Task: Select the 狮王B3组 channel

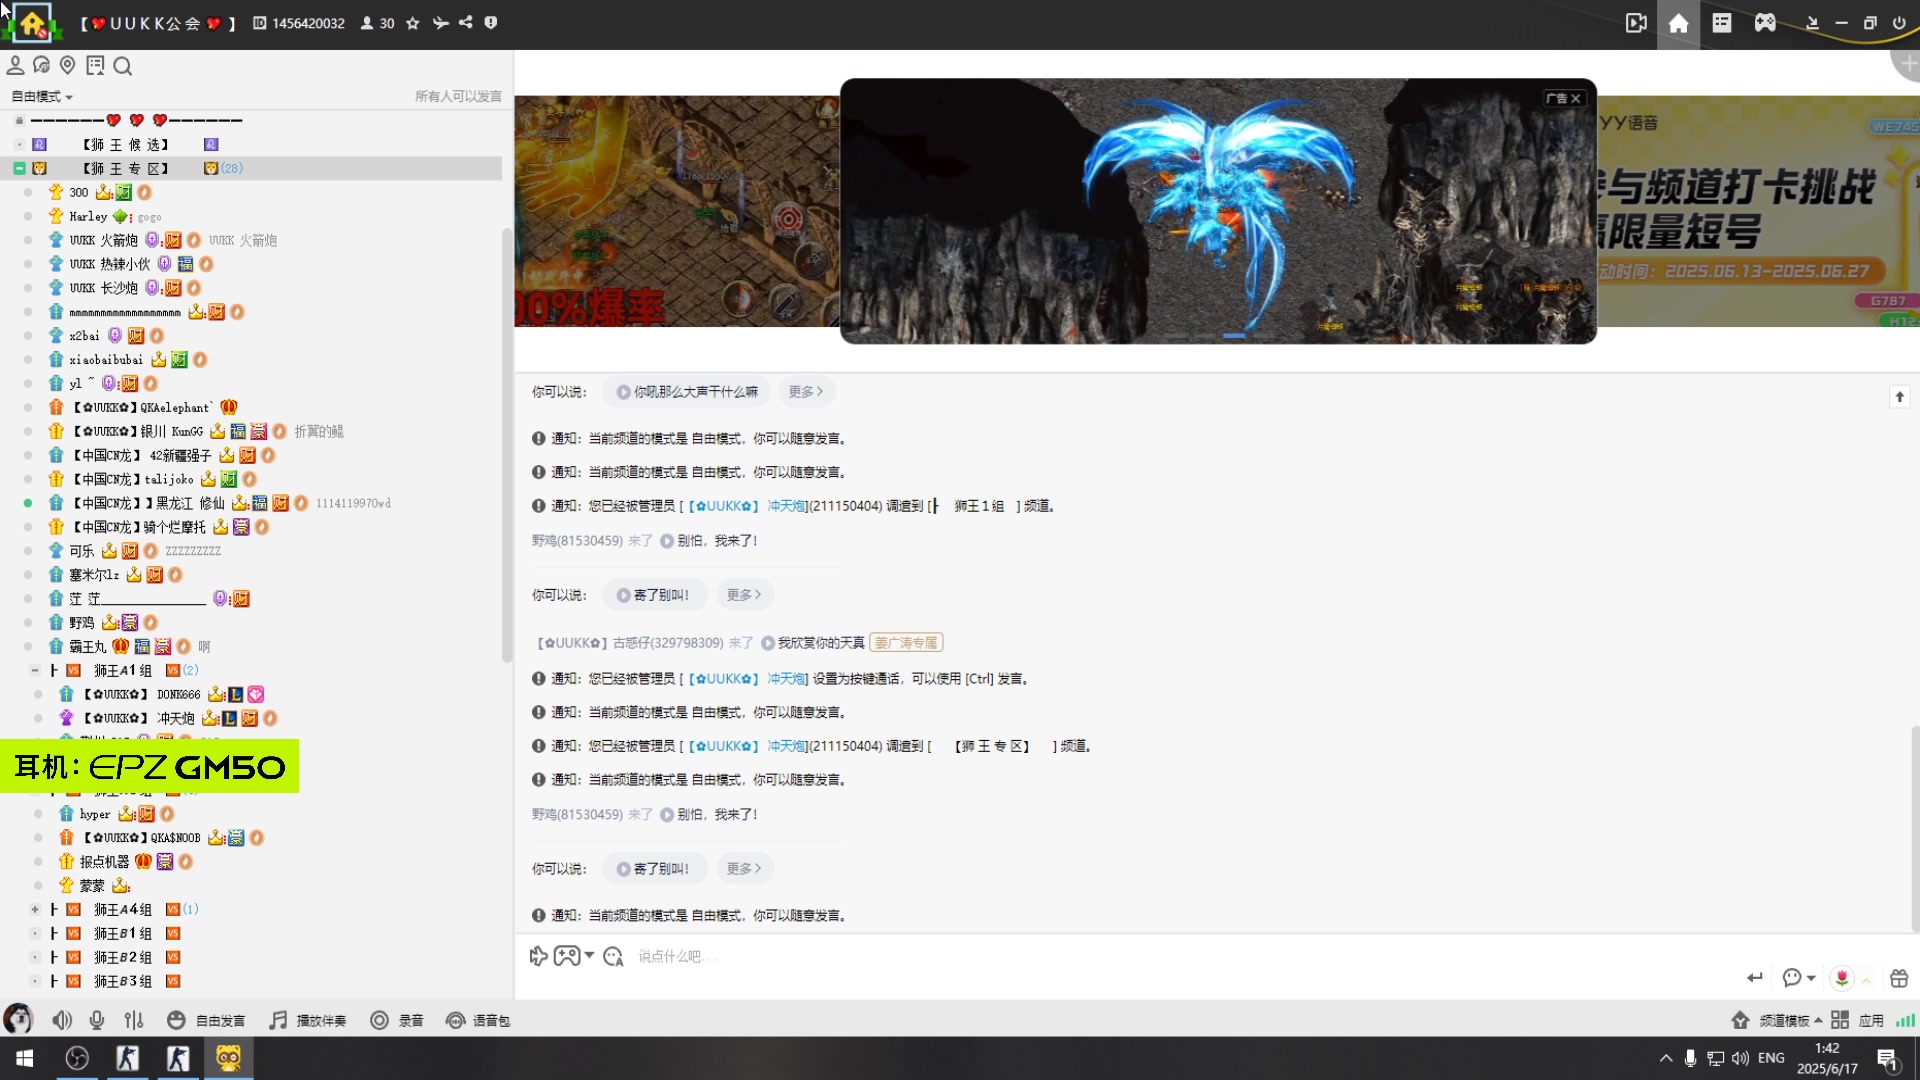Action: click(x=122, y=981)
